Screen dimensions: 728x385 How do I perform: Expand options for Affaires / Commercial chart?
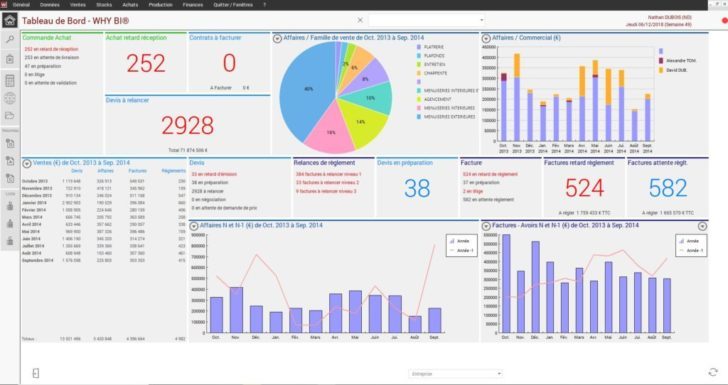pos(486,39)
